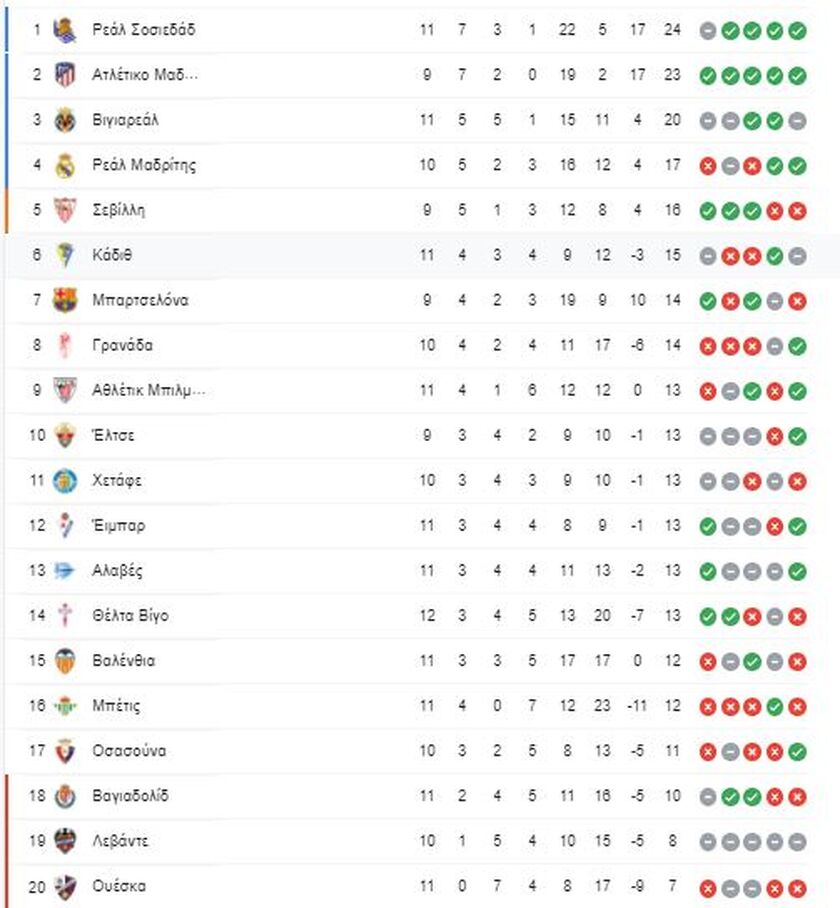Click Alavés's last green win indicator

pyautogui.click(x=797, y=572)
